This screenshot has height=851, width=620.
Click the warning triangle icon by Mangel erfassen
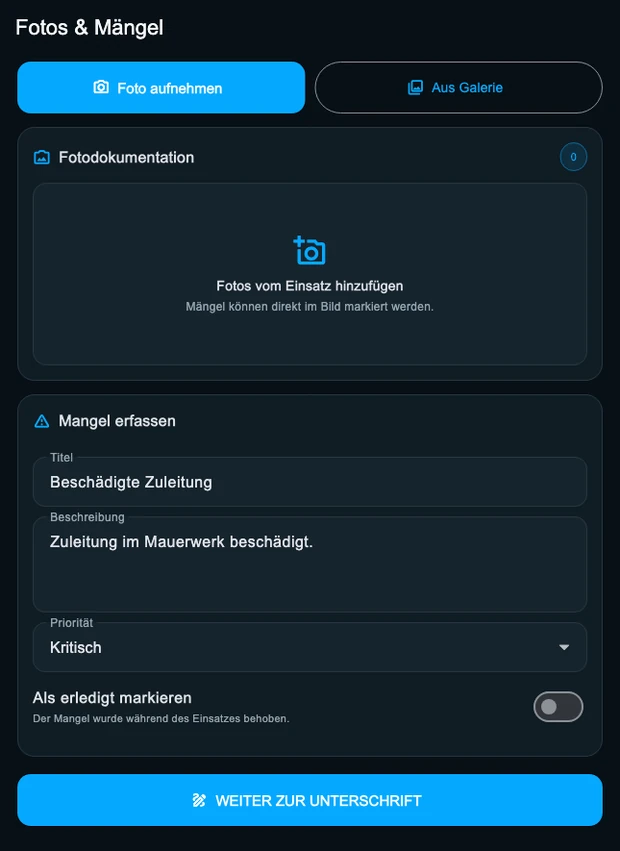pos(42,421)
